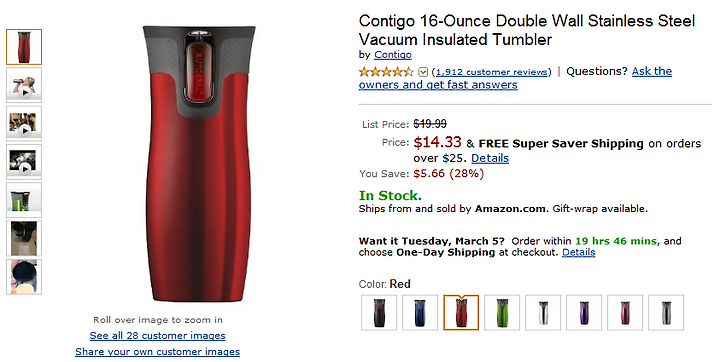This screenshot has height=362, width=720.
Task: Select the pink tumbler color swatch
Action: 624,312
